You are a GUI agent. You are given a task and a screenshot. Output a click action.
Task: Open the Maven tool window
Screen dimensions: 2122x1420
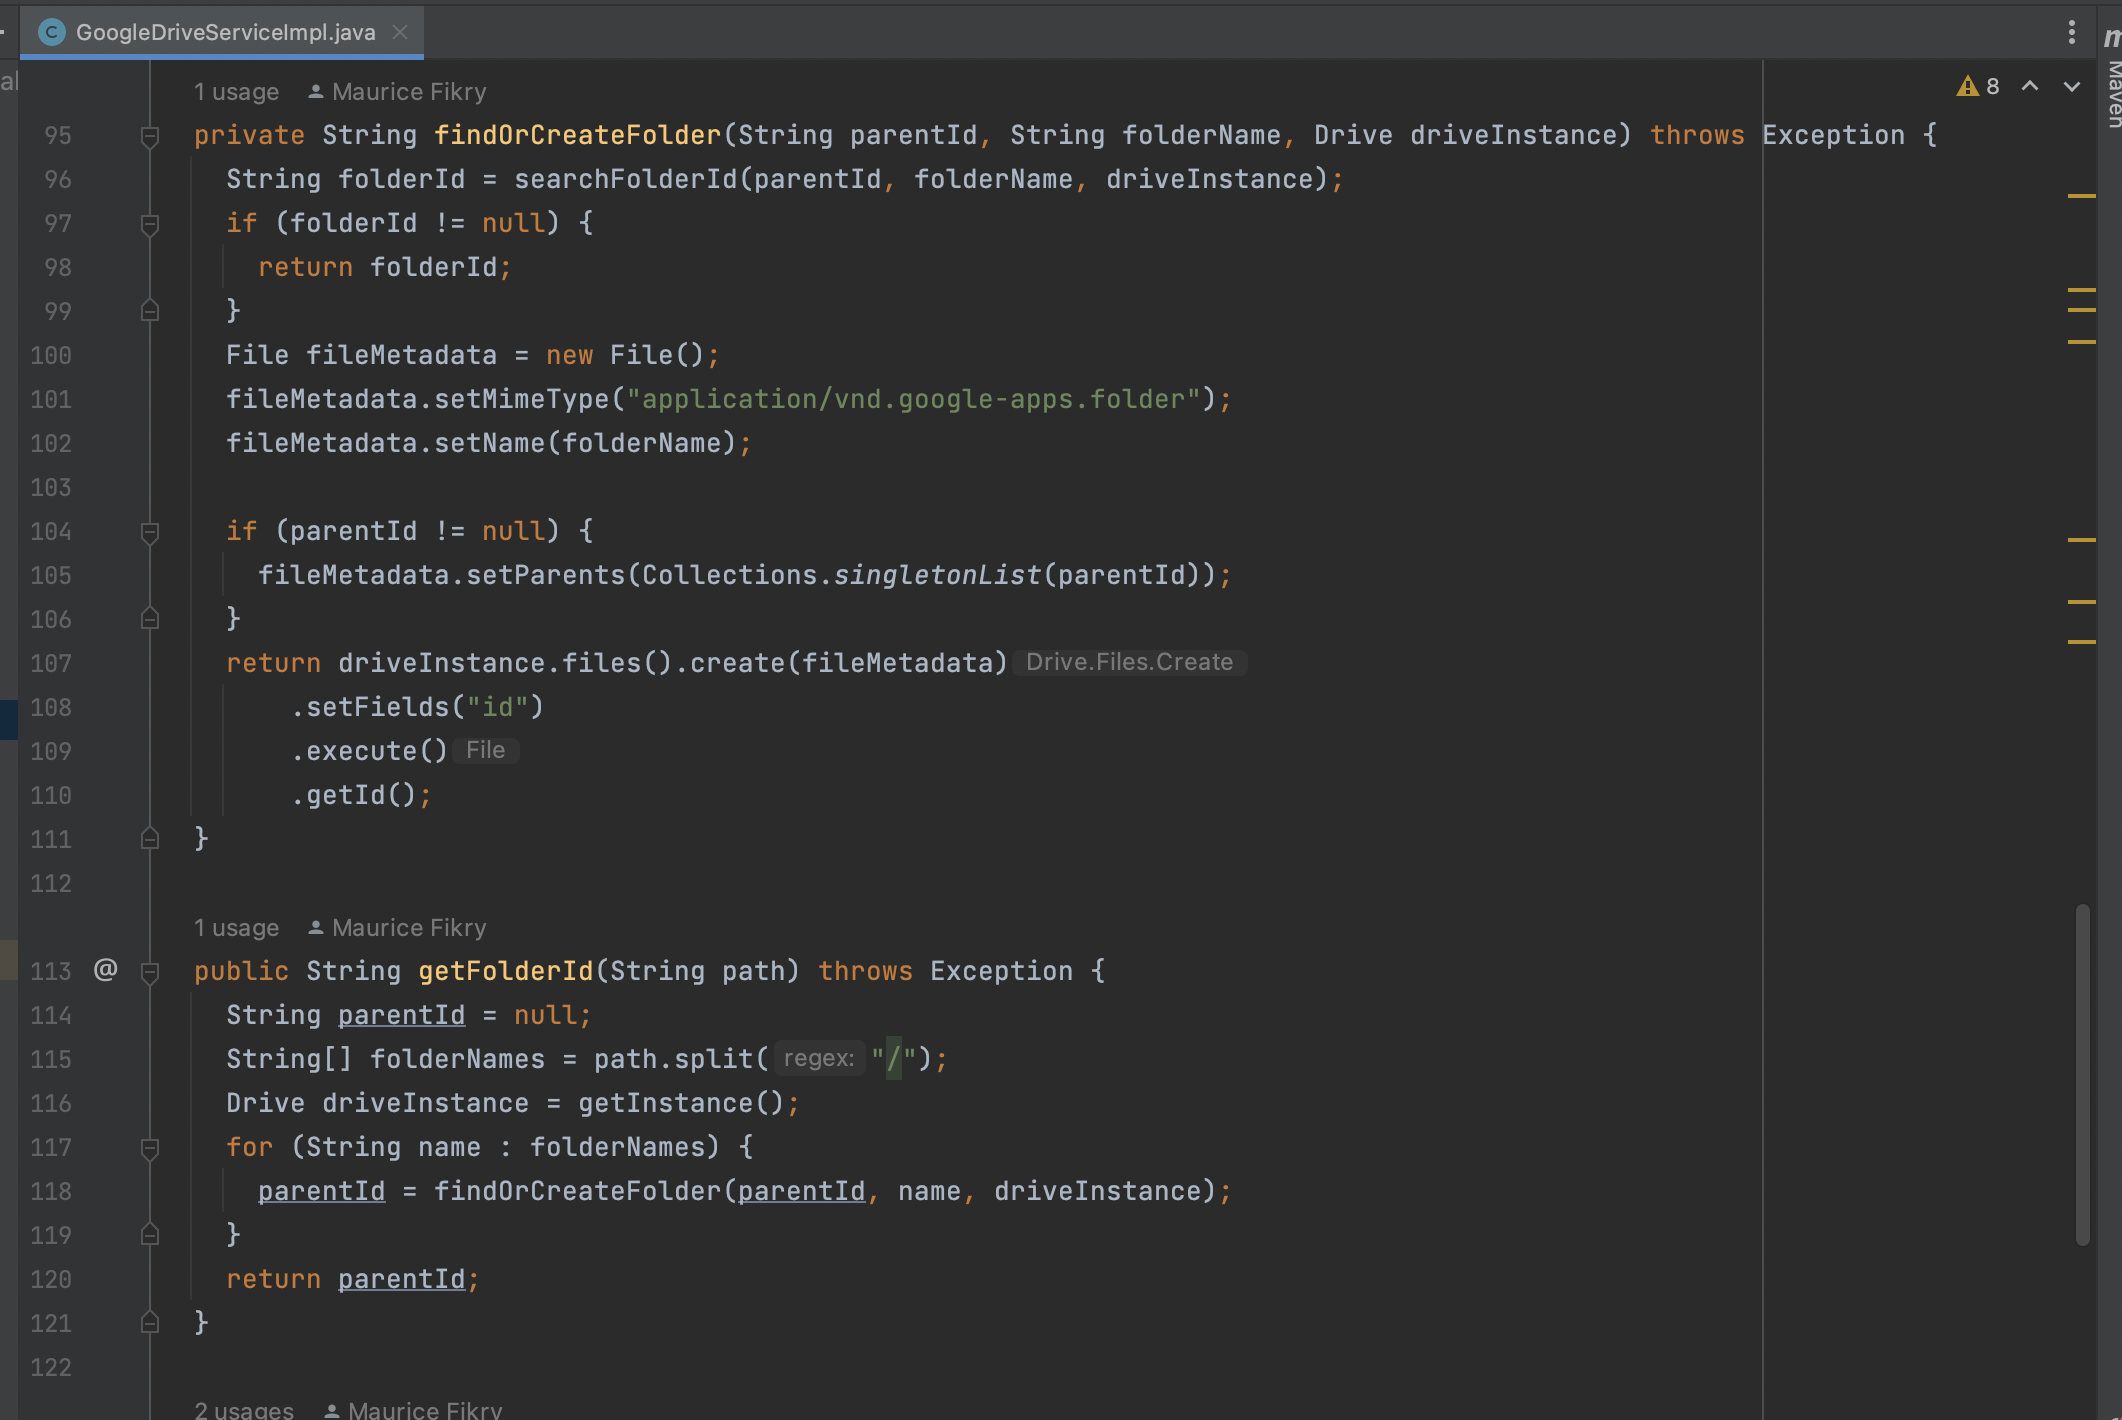coord(2112,80)
